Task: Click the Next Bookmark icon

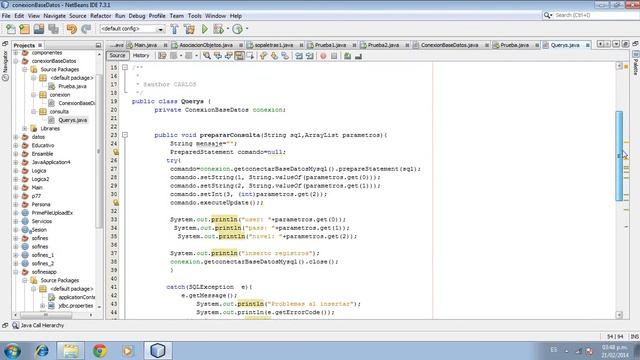Action: coord(274,56)
